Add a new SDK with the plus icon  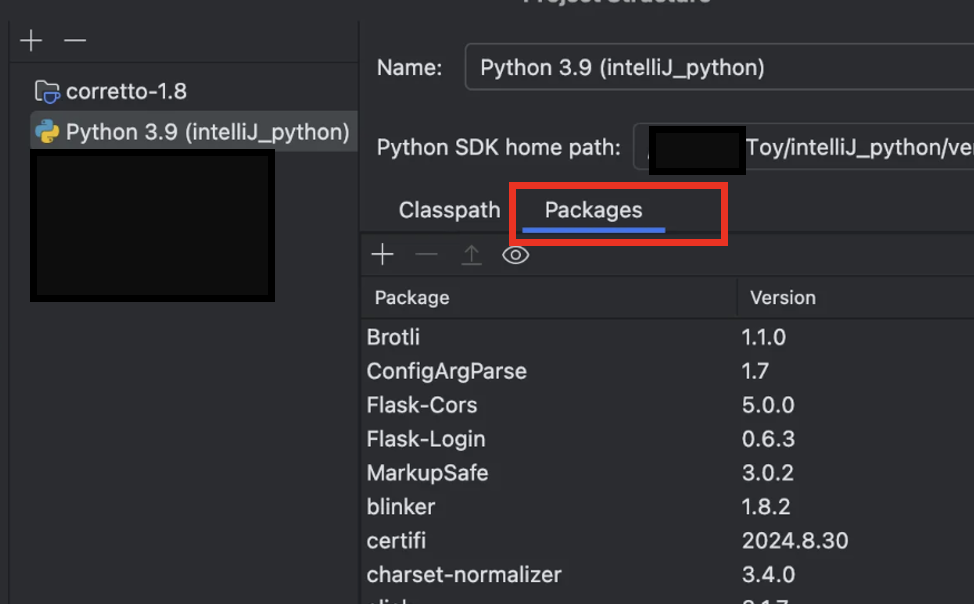(31, 40)
